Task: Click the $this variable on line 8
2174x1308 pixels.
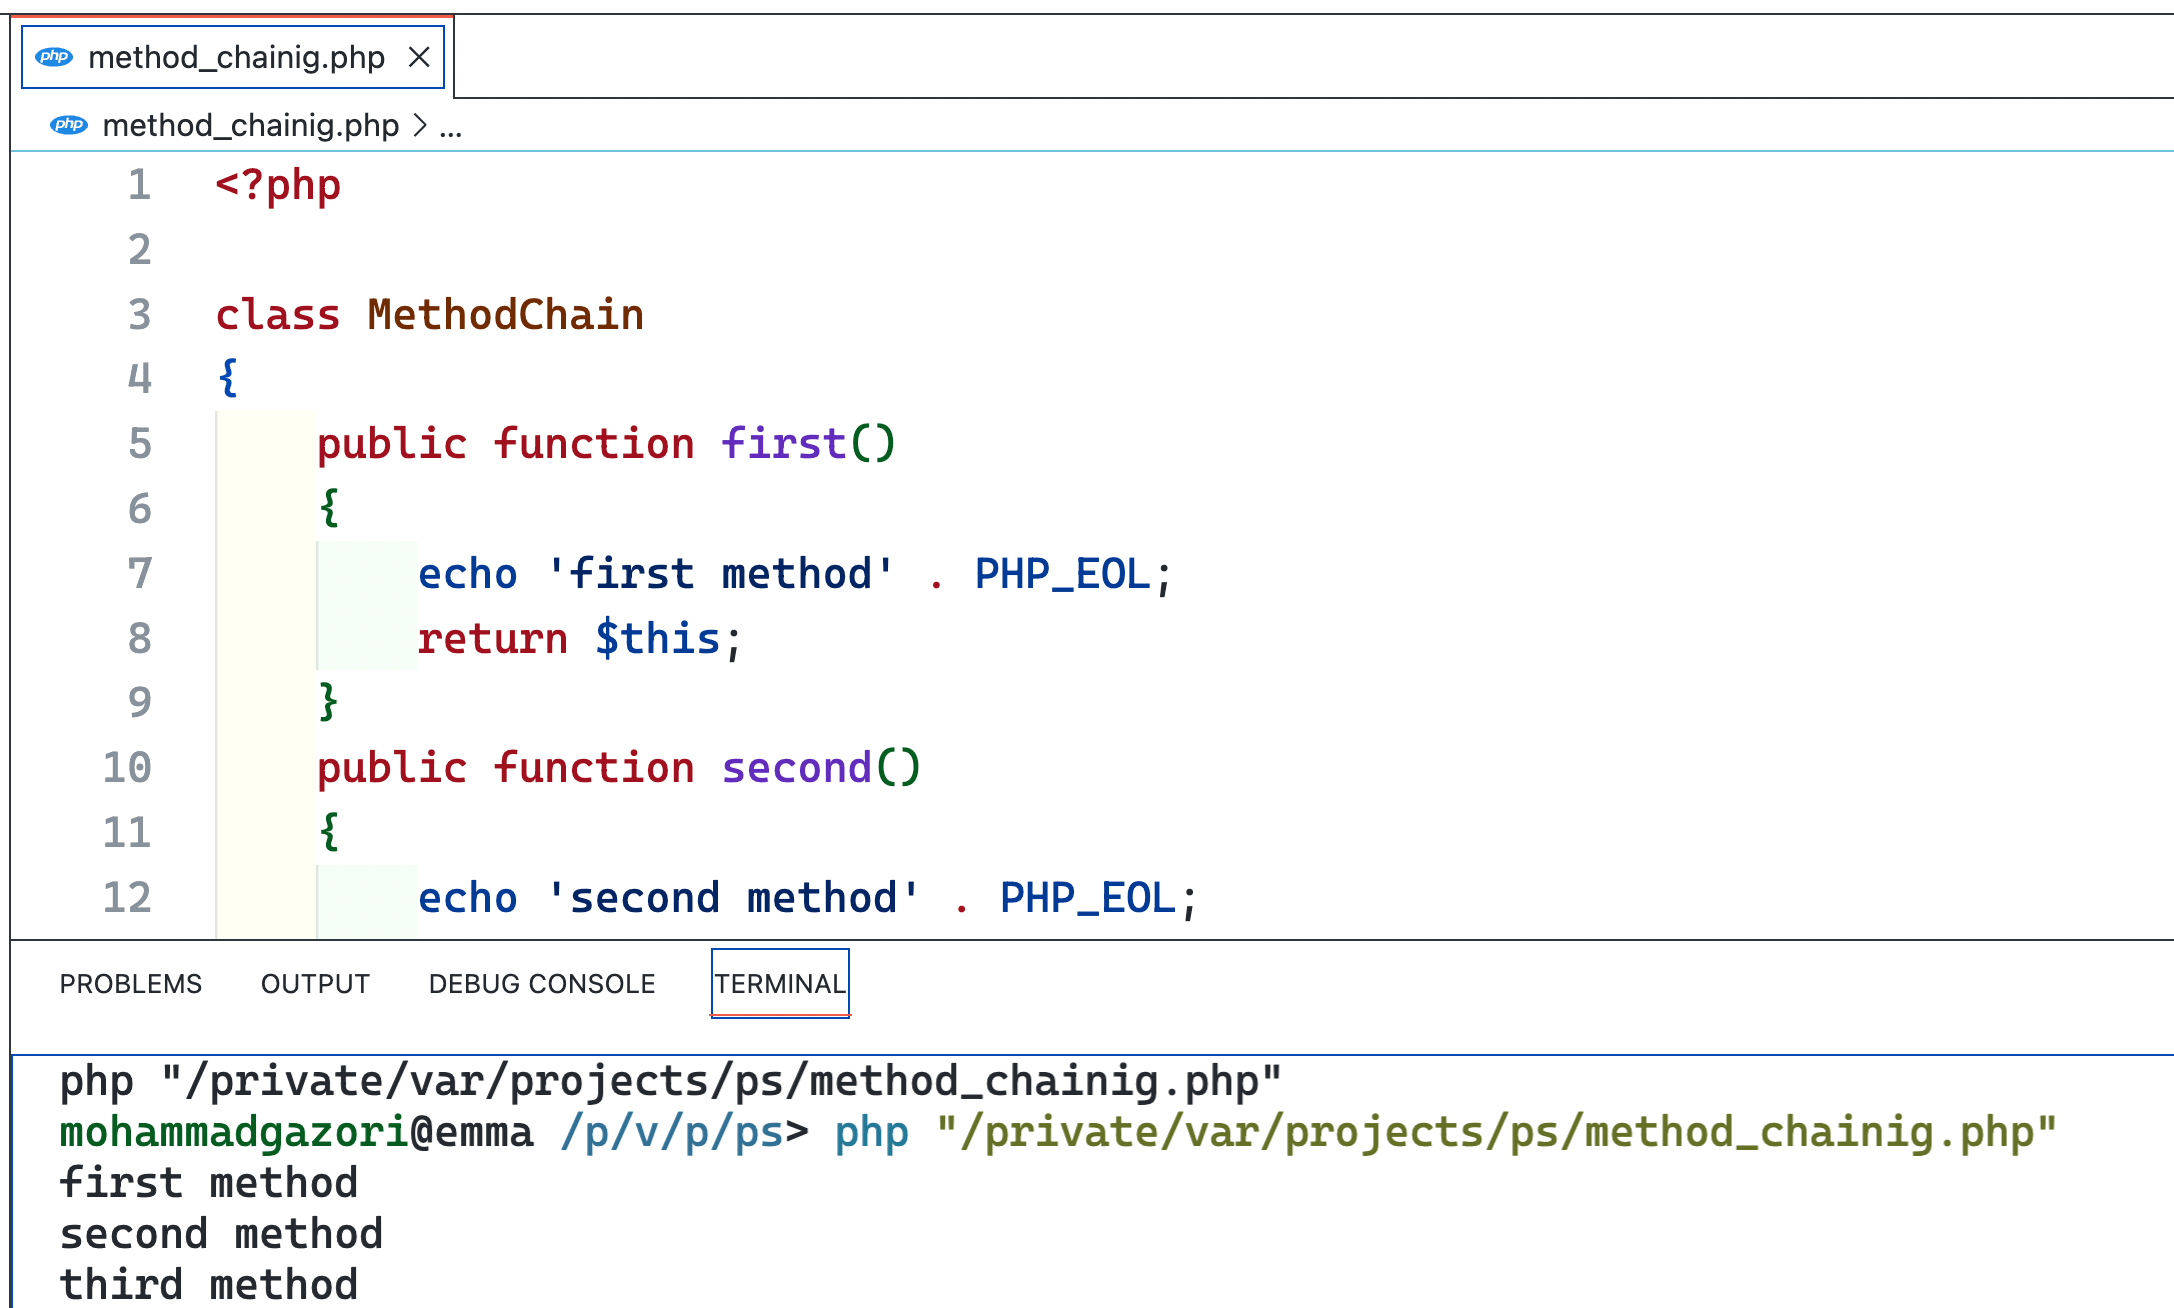Action: click(658, 639)
